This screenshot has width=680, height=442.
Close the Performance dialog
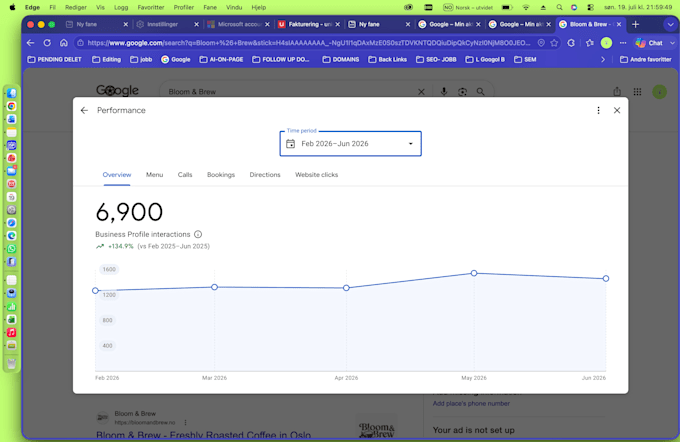[617, 111]
